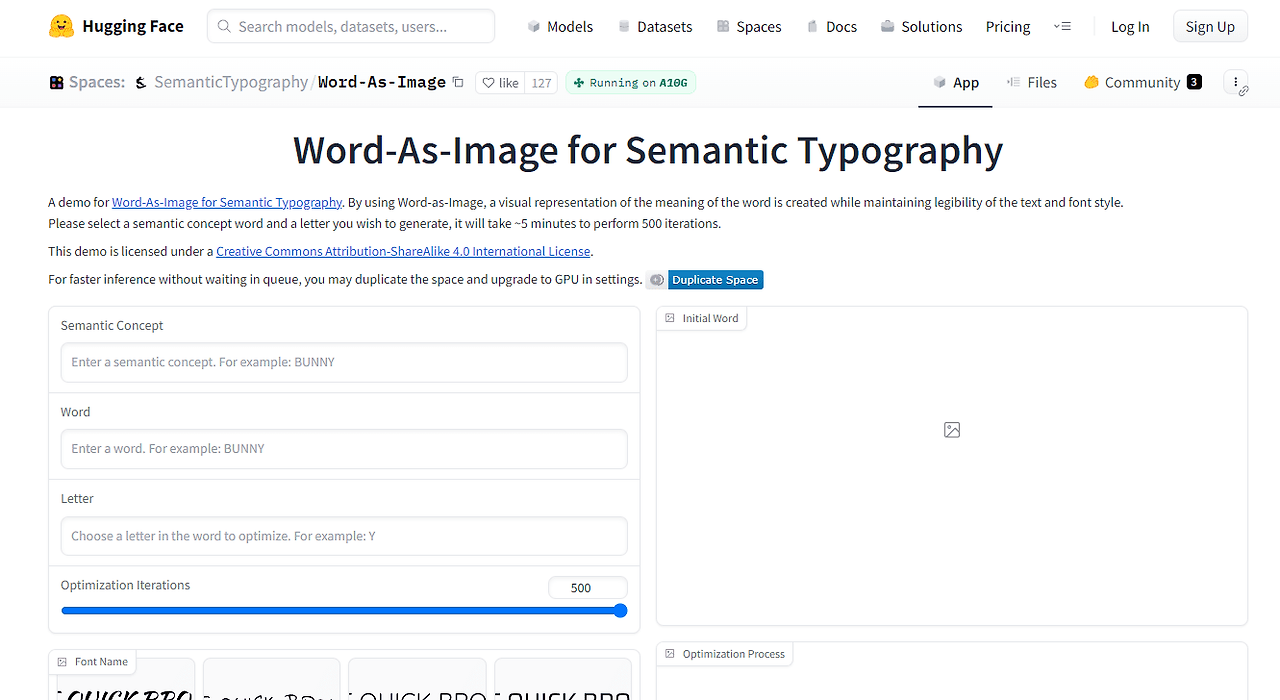Viewport: 1280px width, 700px height.
Task: Open the Creative Commons license link
Action: coord(403,252)
